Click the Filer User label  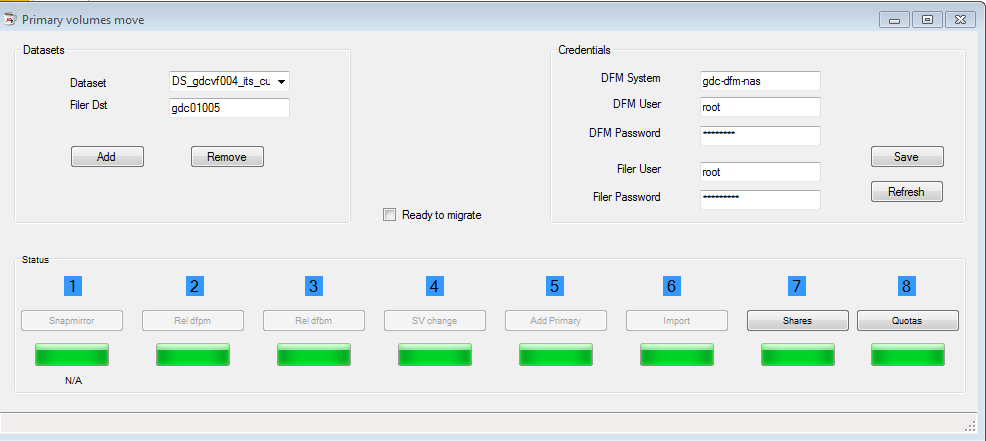(639, 169)
